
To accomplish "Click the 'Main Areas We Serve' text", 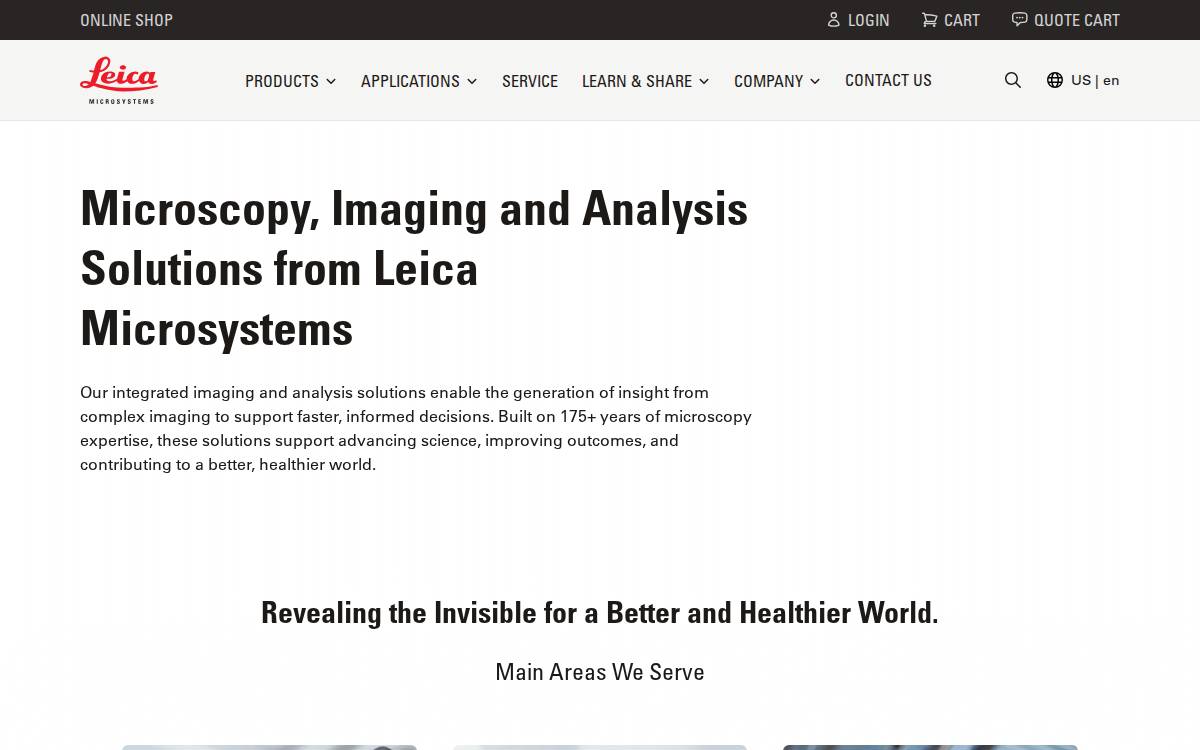I will 600,672.
